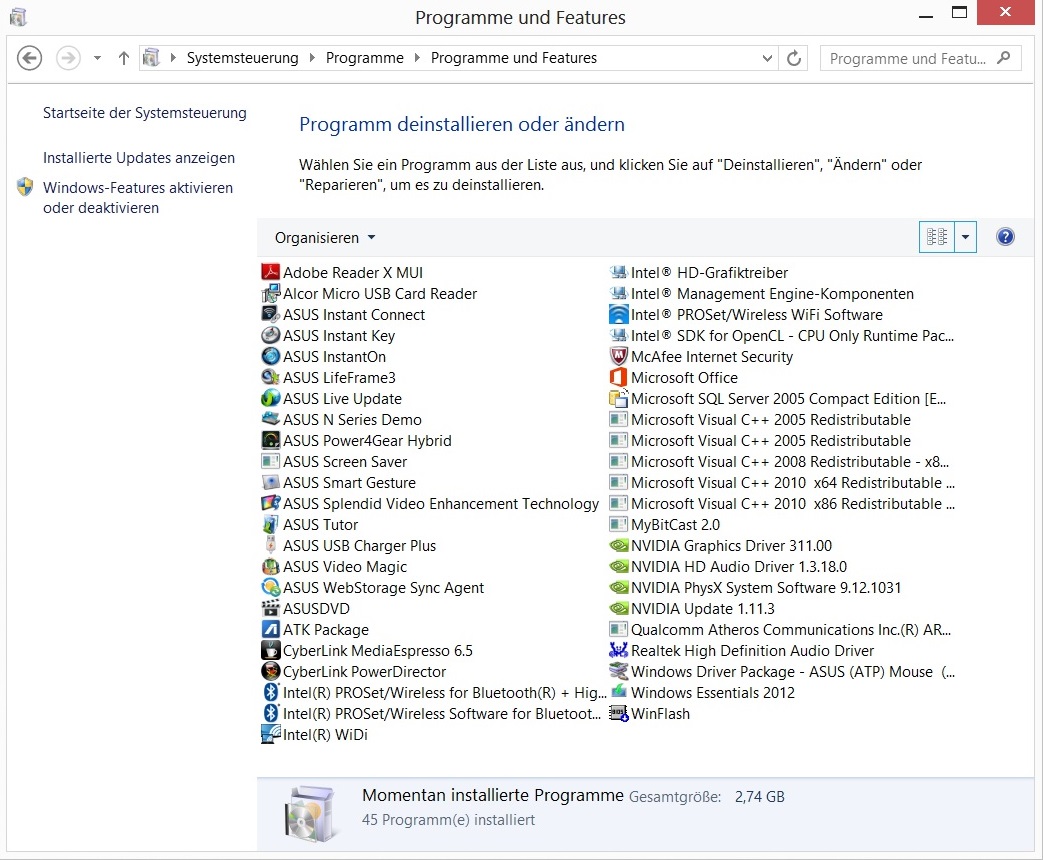1043x860 pixels.
Task: Click the ATK Package icon
Action: point(270,629)
